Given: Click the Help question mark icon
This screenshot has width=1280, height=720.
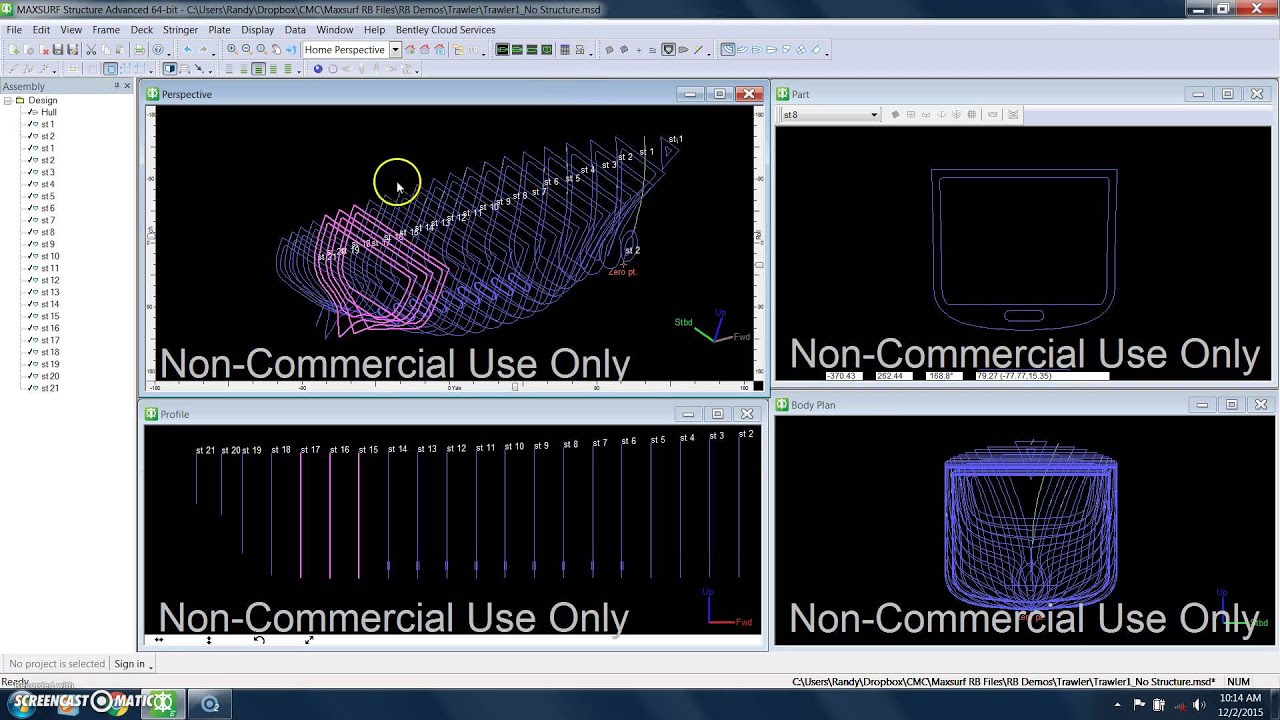Looking at the screenshot, I should 158,49.
